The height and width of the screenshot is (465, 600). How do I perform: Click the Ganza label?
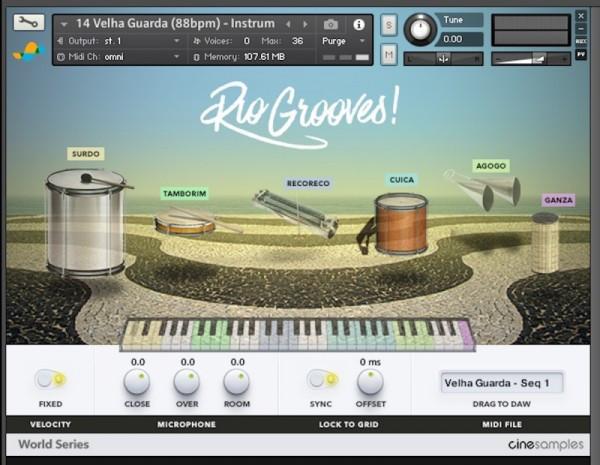tap(559, 200)
